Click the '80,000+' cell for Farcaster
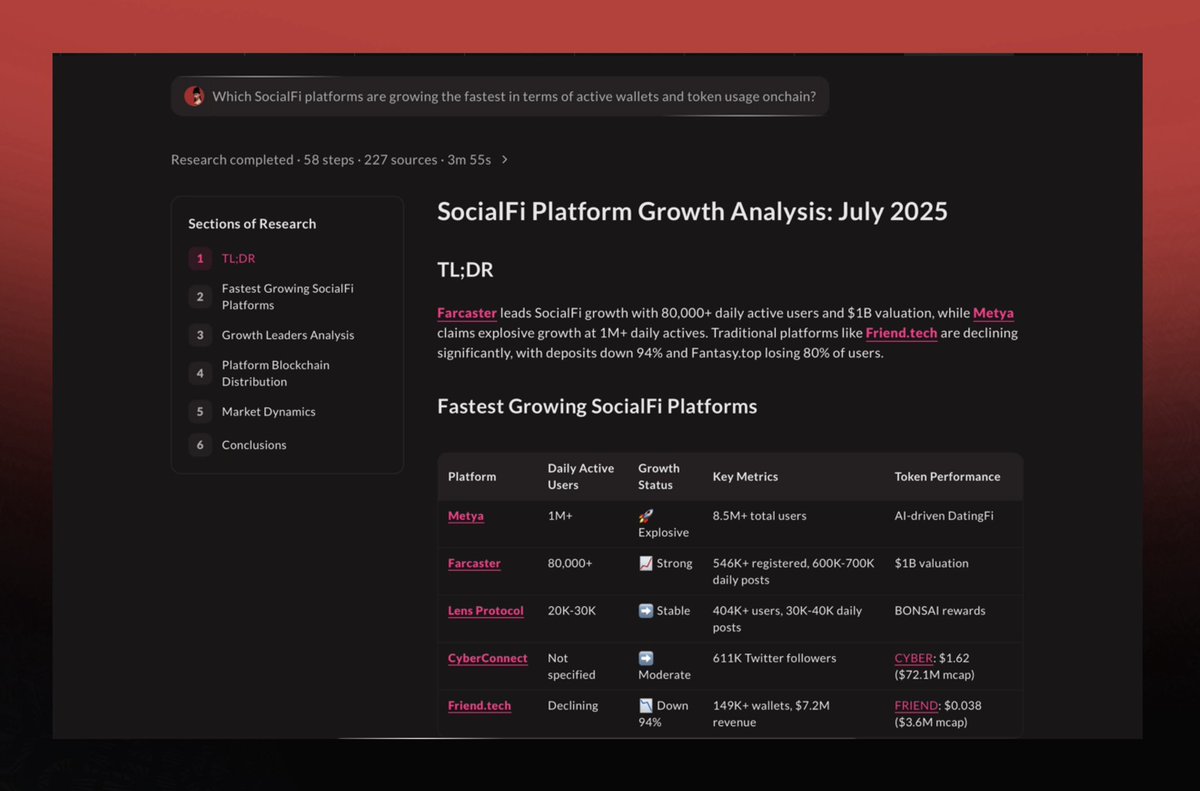 (x=570, y=563)
